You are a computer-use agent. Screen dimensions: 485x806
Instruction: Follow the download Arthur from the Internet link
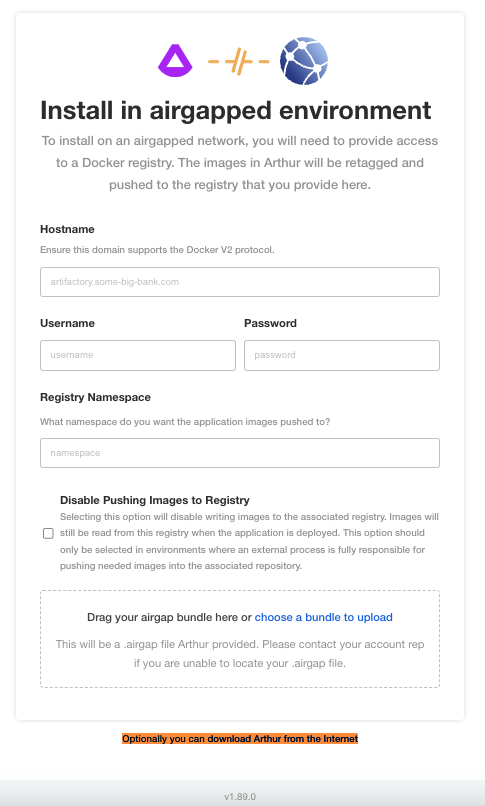pyautogui.click(x=240, y=739)
